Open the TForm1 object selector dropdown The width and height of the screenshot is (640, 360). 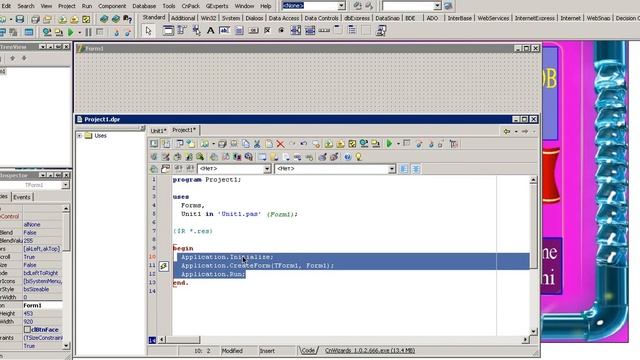pyautogui.click(x=65, y=185)
